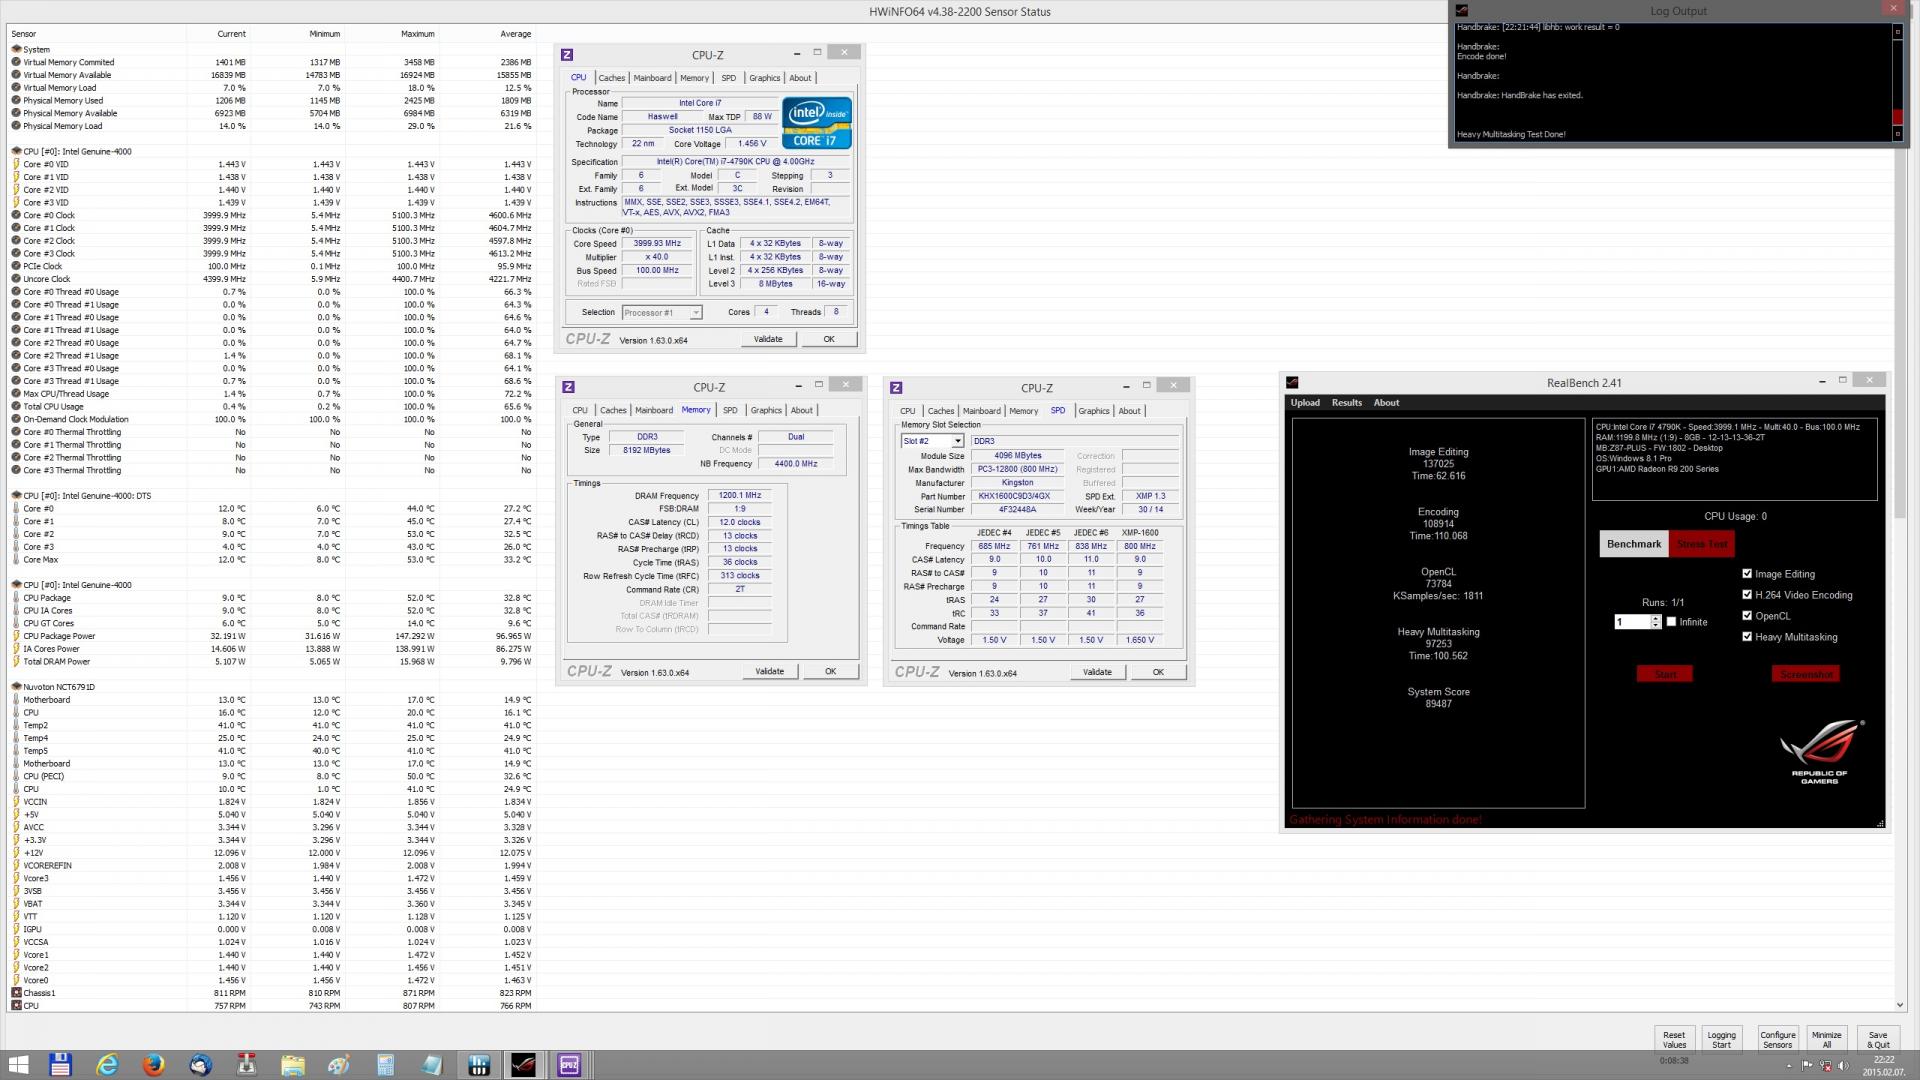This screenshot has width=1920, height=1080.
Task: Open the red download tool taskbar icon
Action: 246,1065
